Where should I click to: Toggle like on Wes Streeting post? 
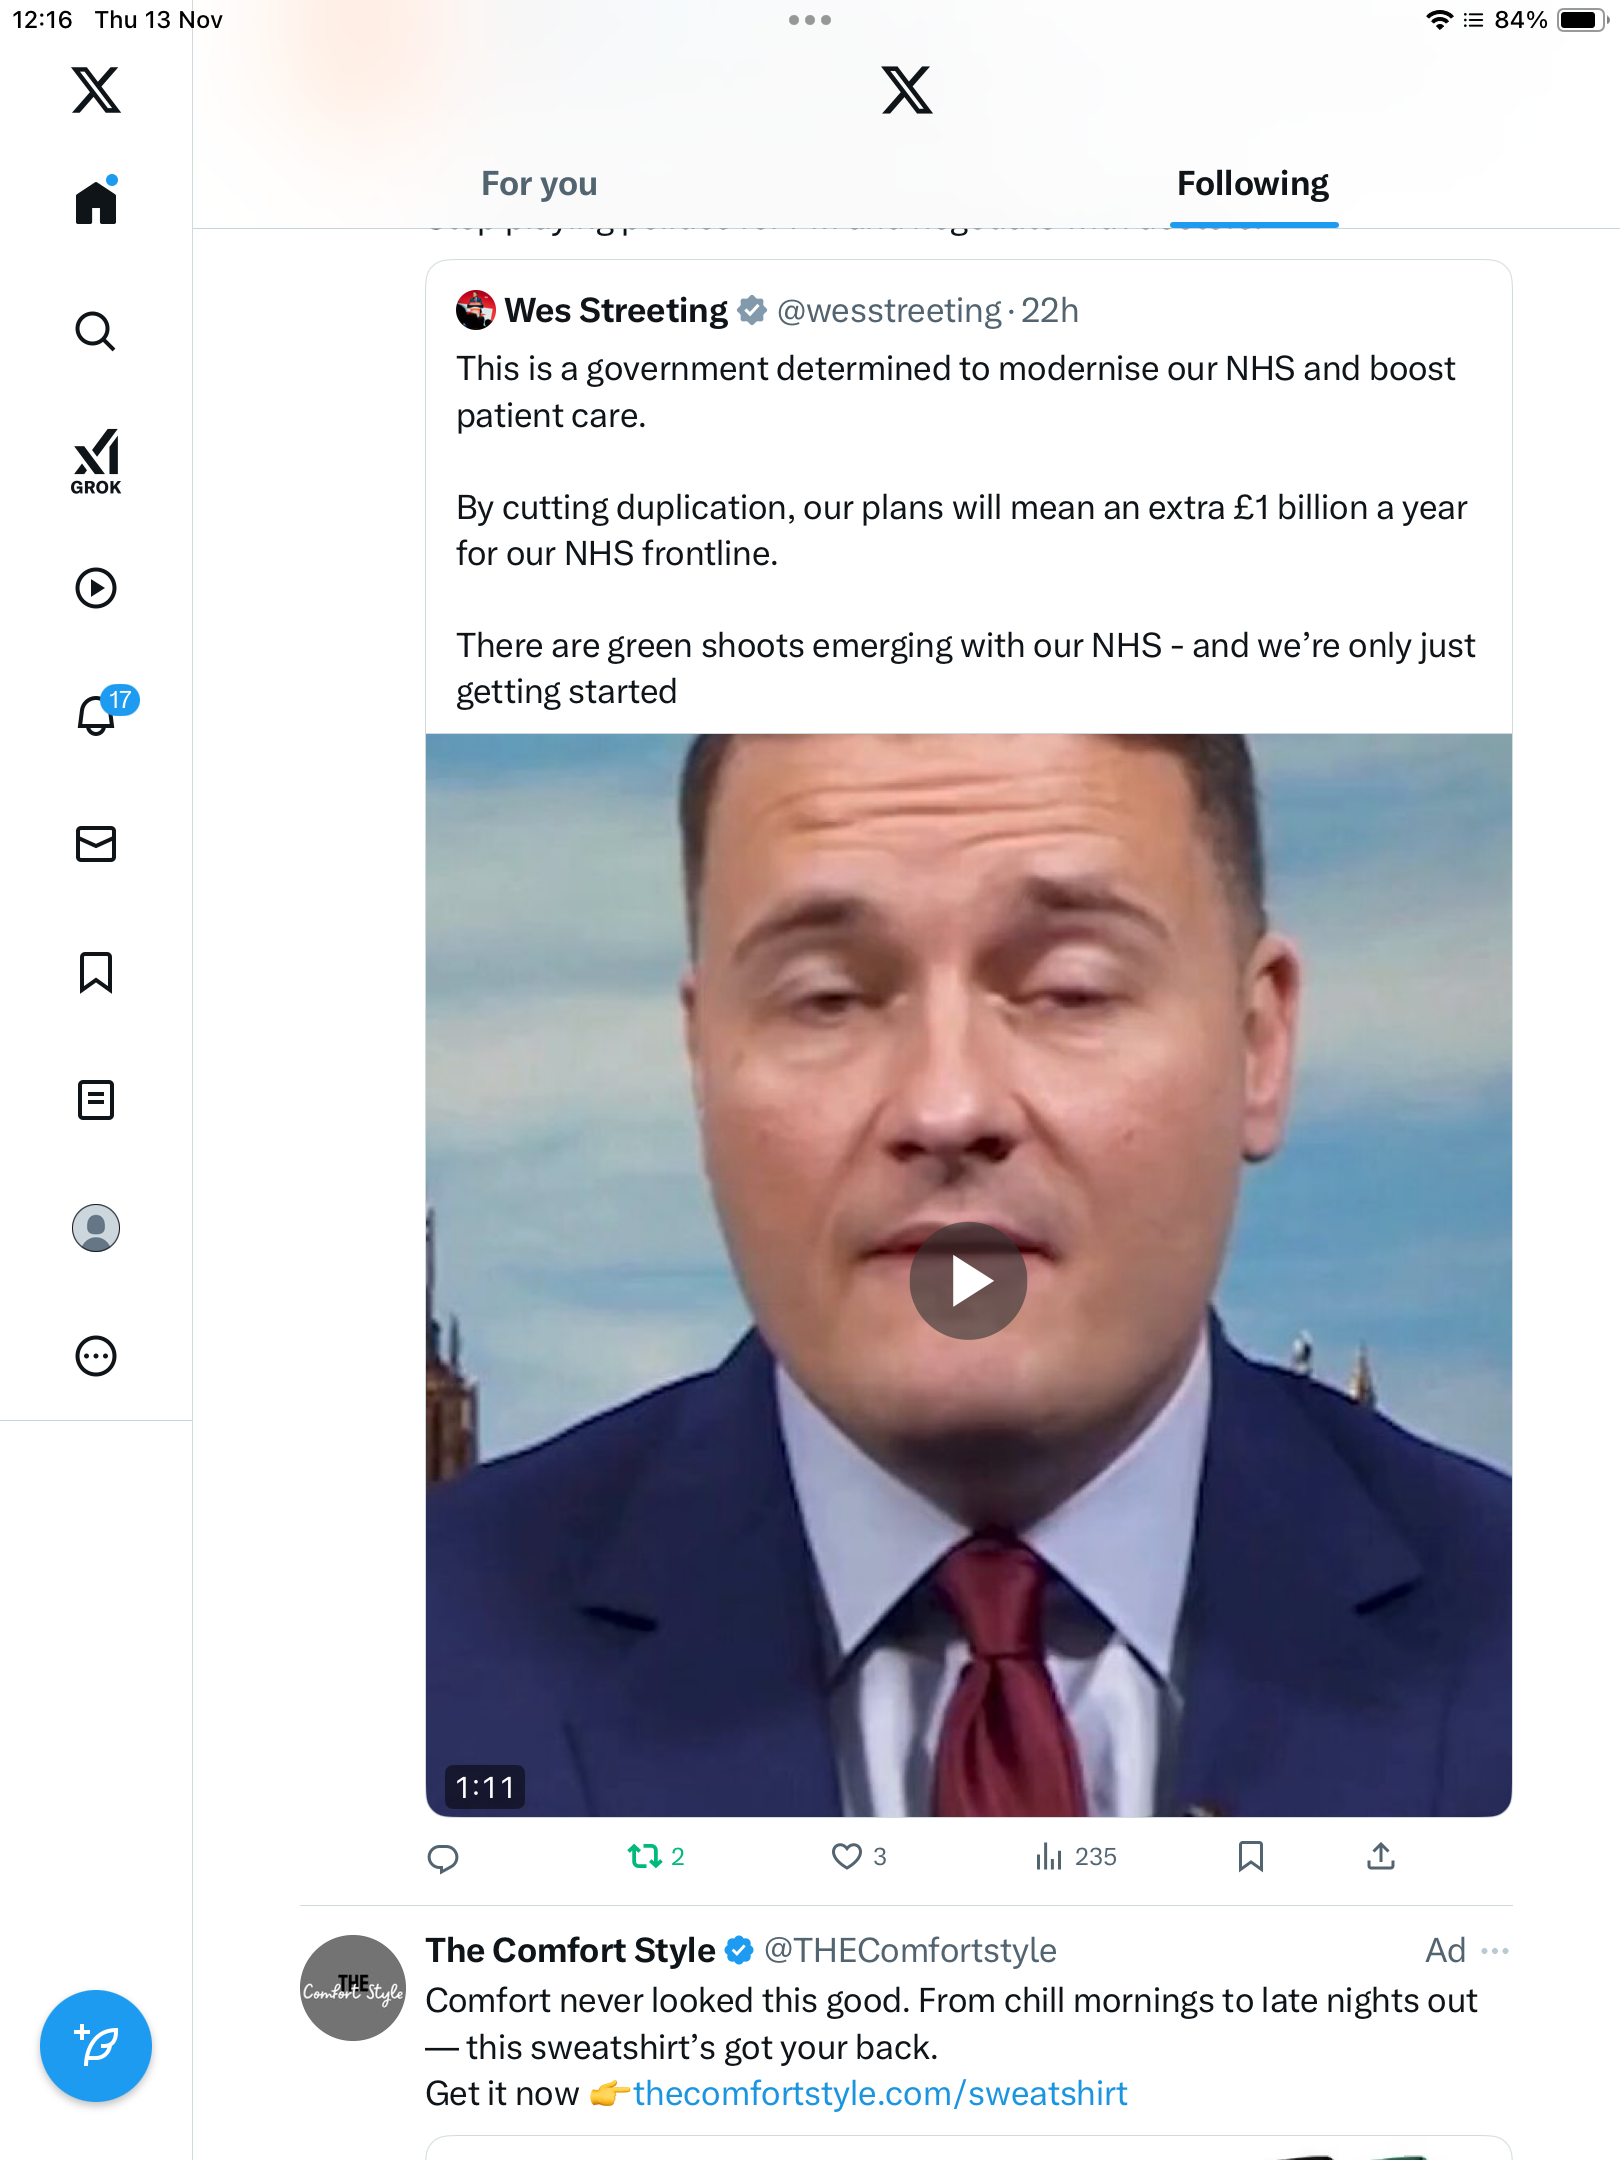pyautogui.click(x=847, y=1857)
